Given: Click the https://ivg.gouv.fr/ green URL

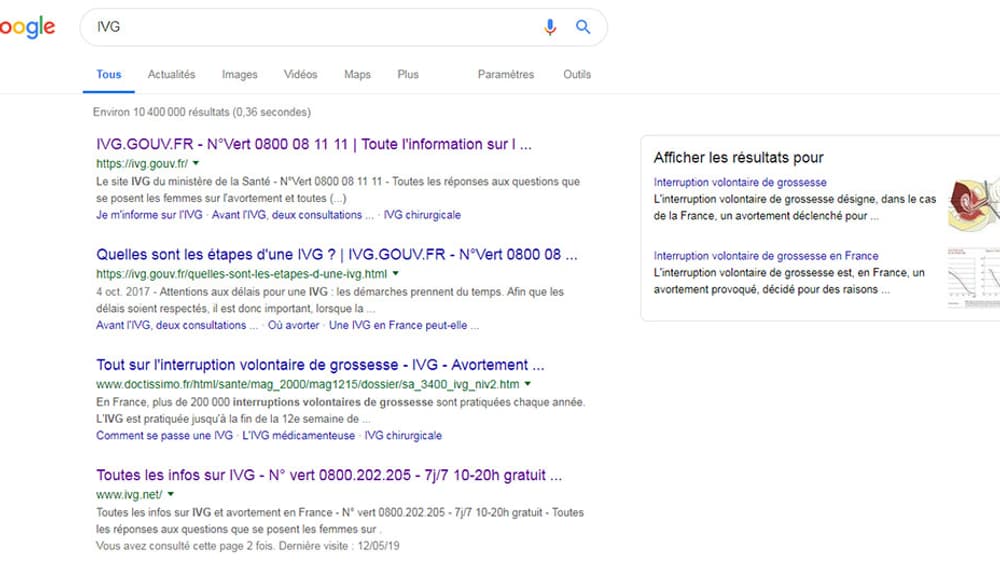Looking at the screenshot, I should 142,163.
